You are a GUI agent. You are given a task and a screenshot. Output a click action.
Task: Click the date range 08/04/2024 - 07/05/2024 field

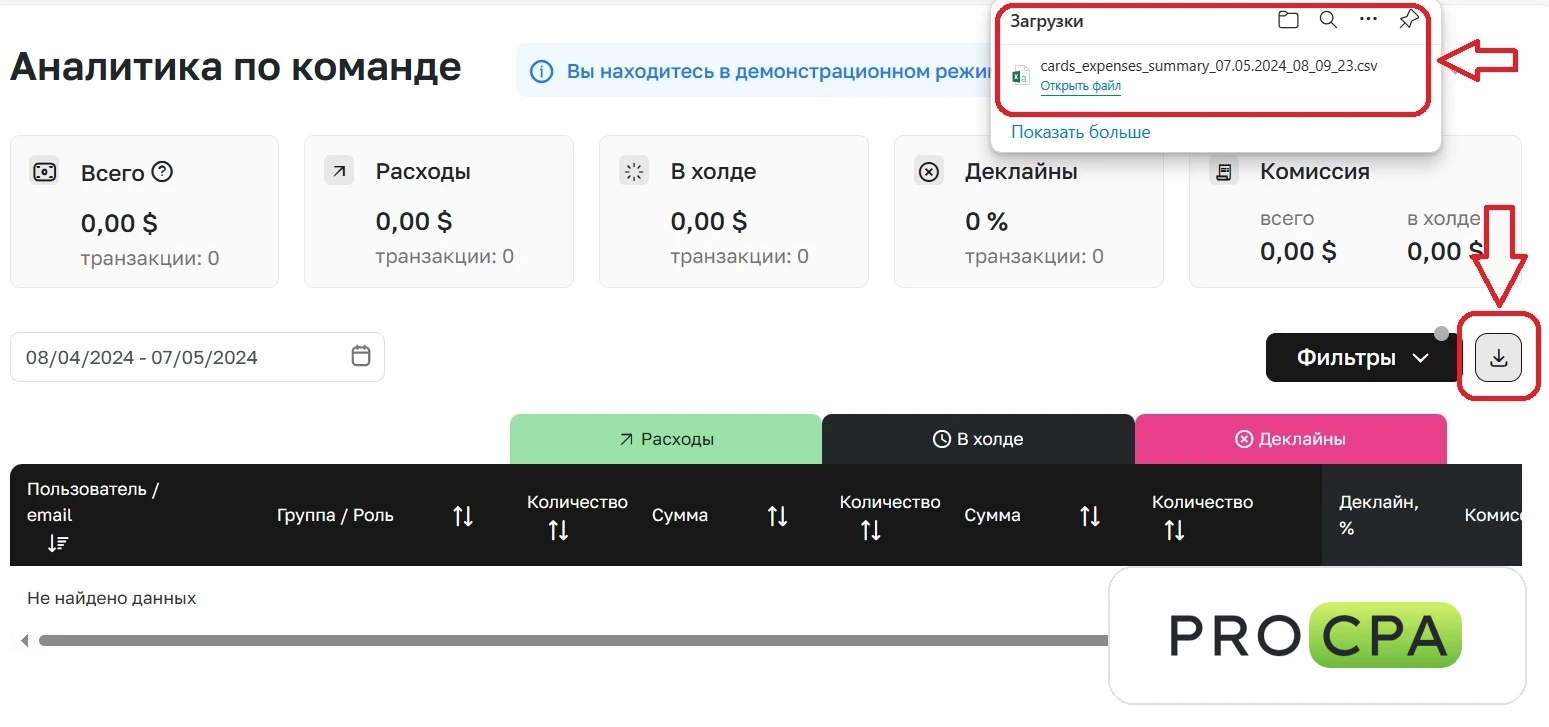(x=197, y=357)
